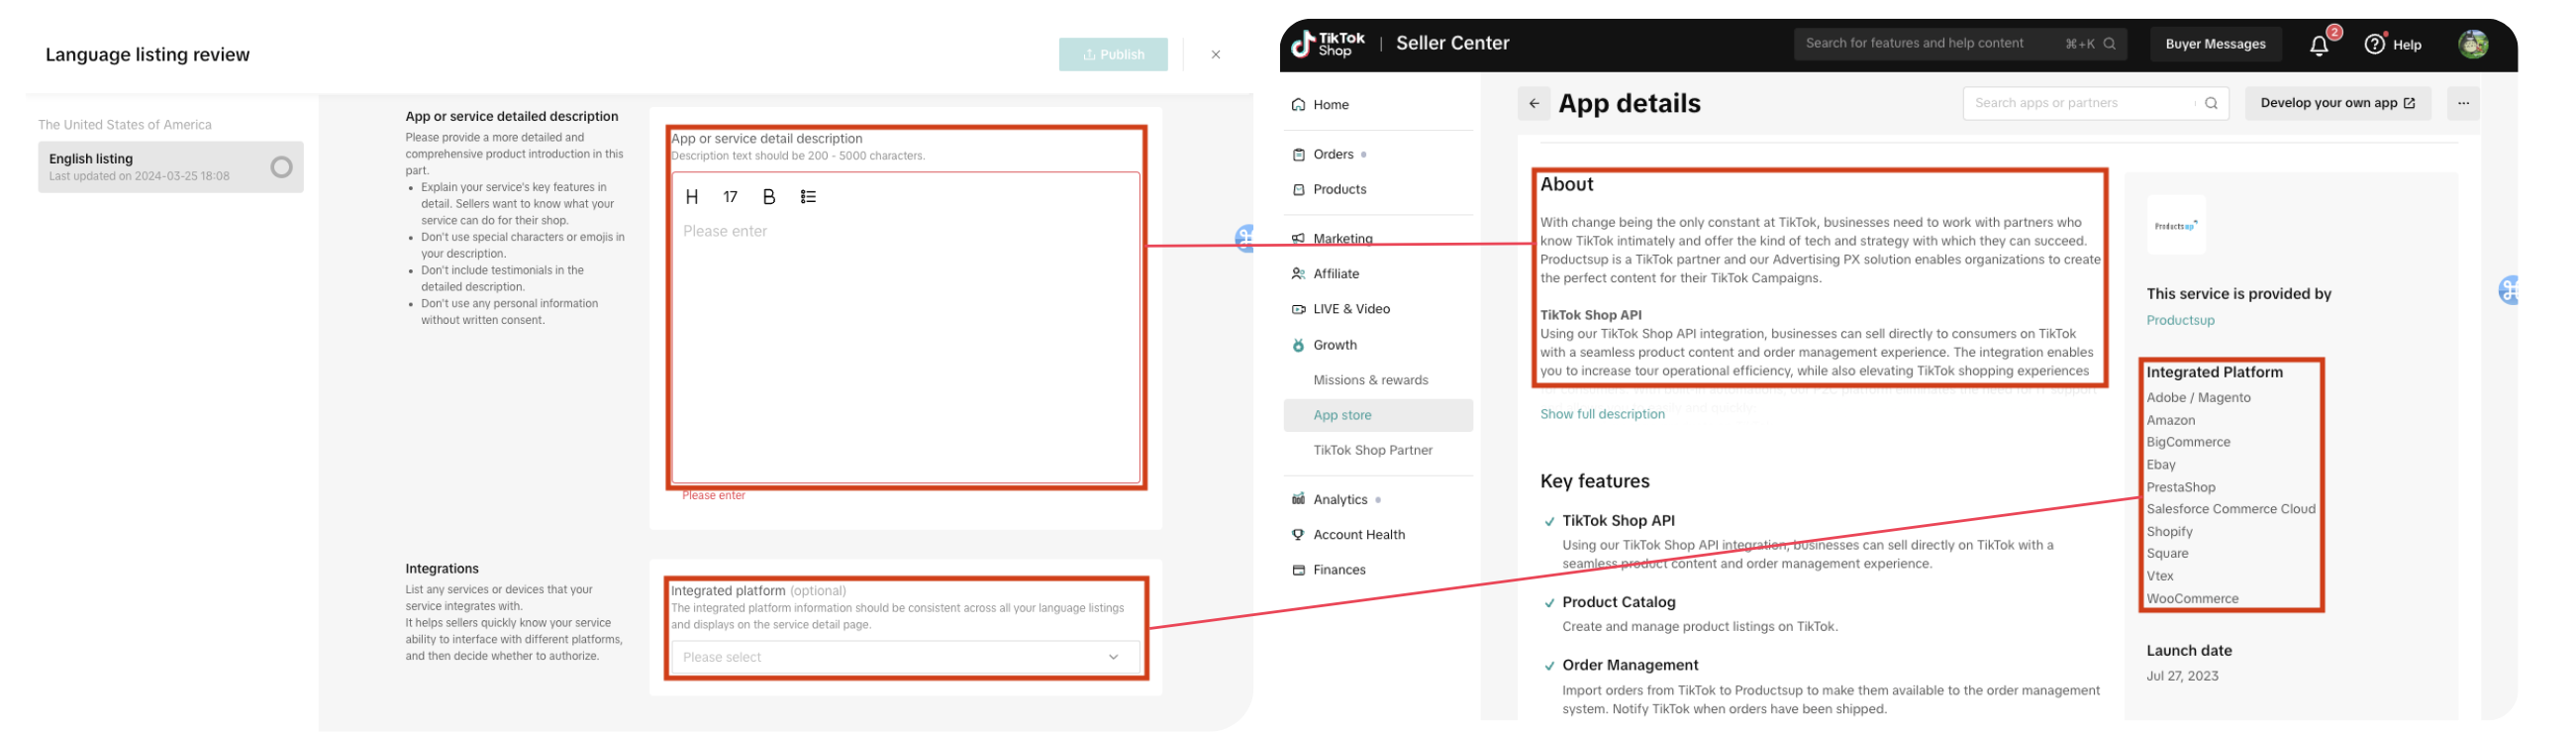2576x735 pixels.
Task: Click the Develop your own app button
Action: [x=2337, y=104]
